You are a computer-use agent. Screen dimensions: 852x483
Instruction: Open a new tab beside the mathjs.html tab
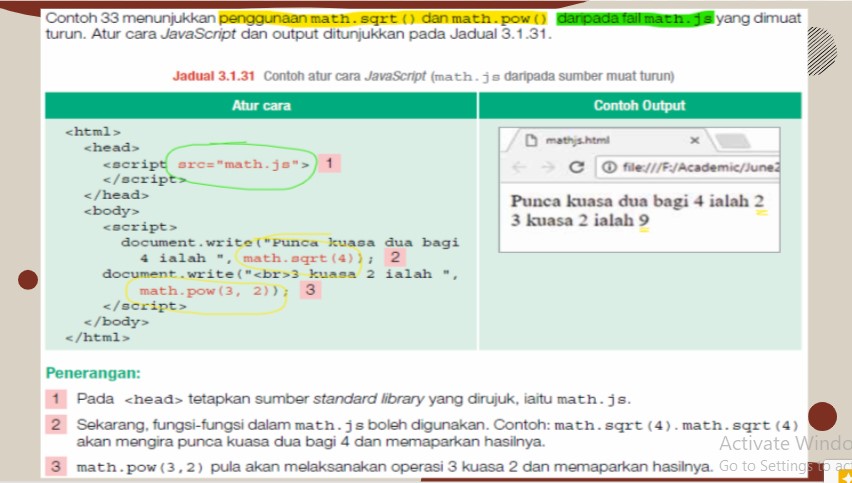[x=731, y=141]
